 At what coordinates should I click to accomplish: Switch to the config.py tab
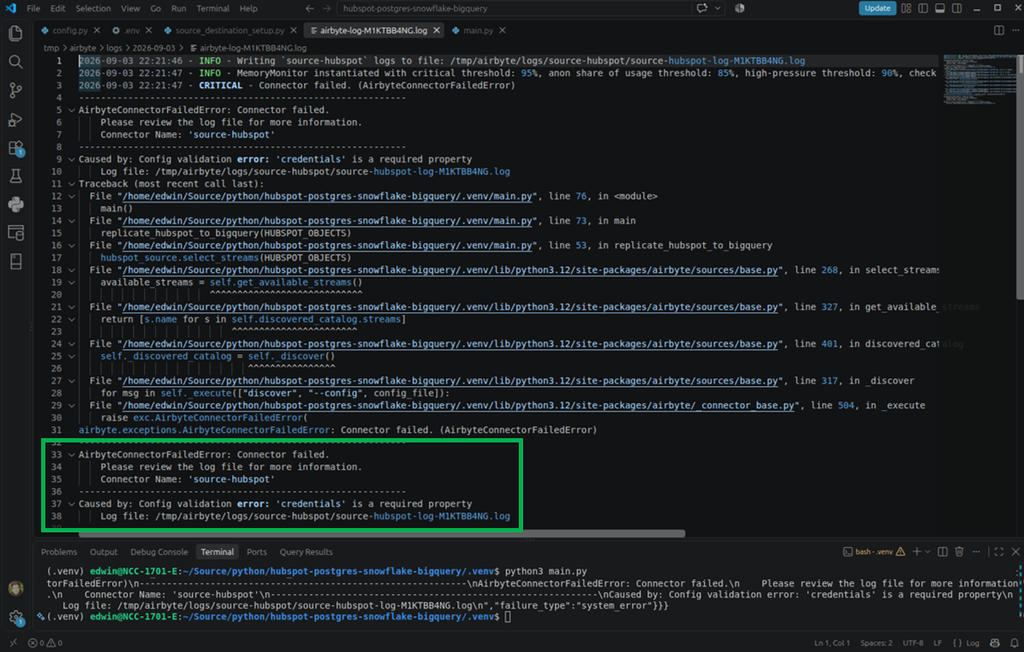70,30
